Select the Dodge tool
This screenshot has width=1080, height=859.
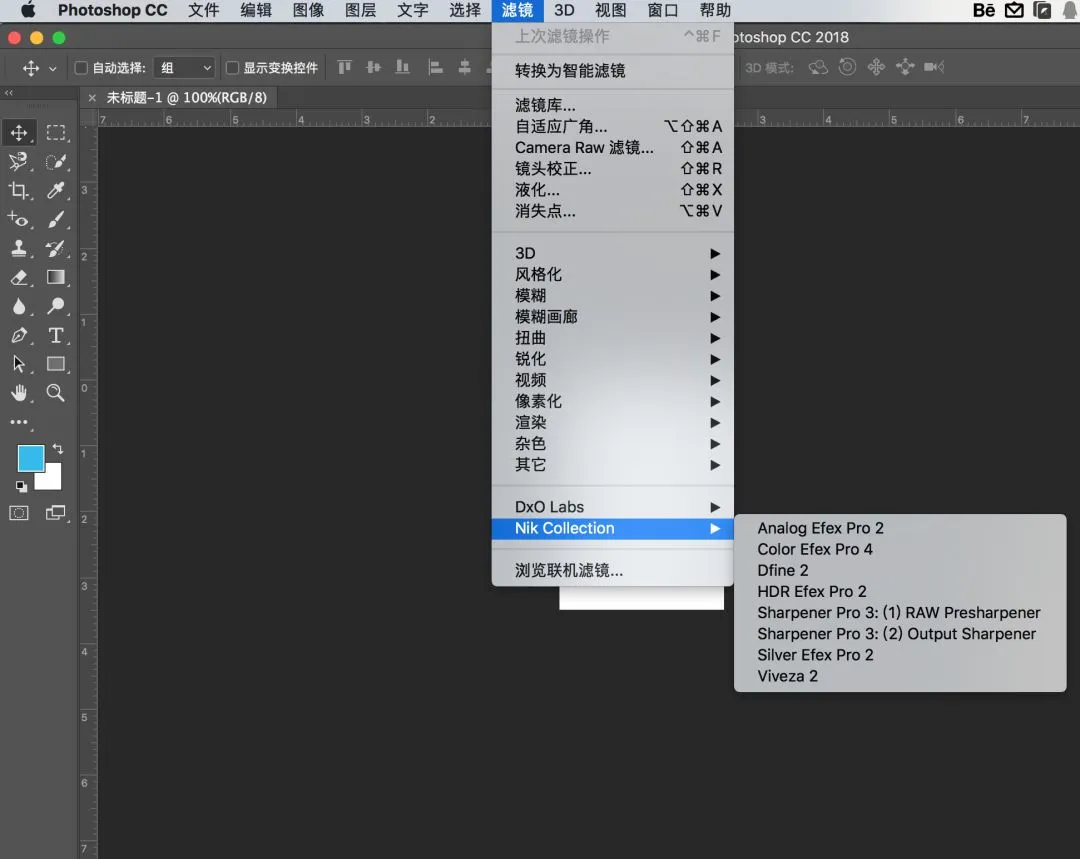coord(56,307)
